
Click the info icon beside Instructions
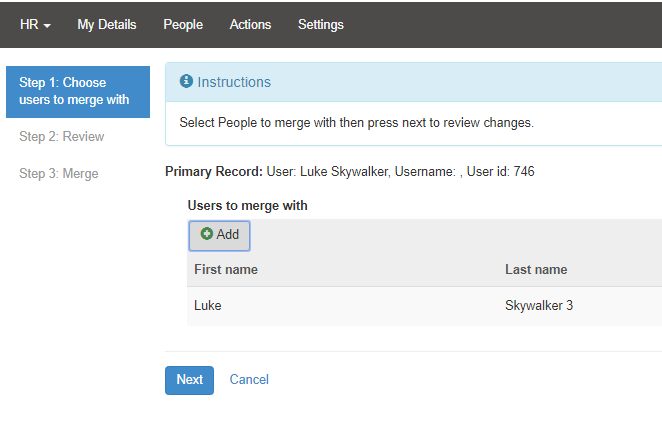(x=186, y=82)
